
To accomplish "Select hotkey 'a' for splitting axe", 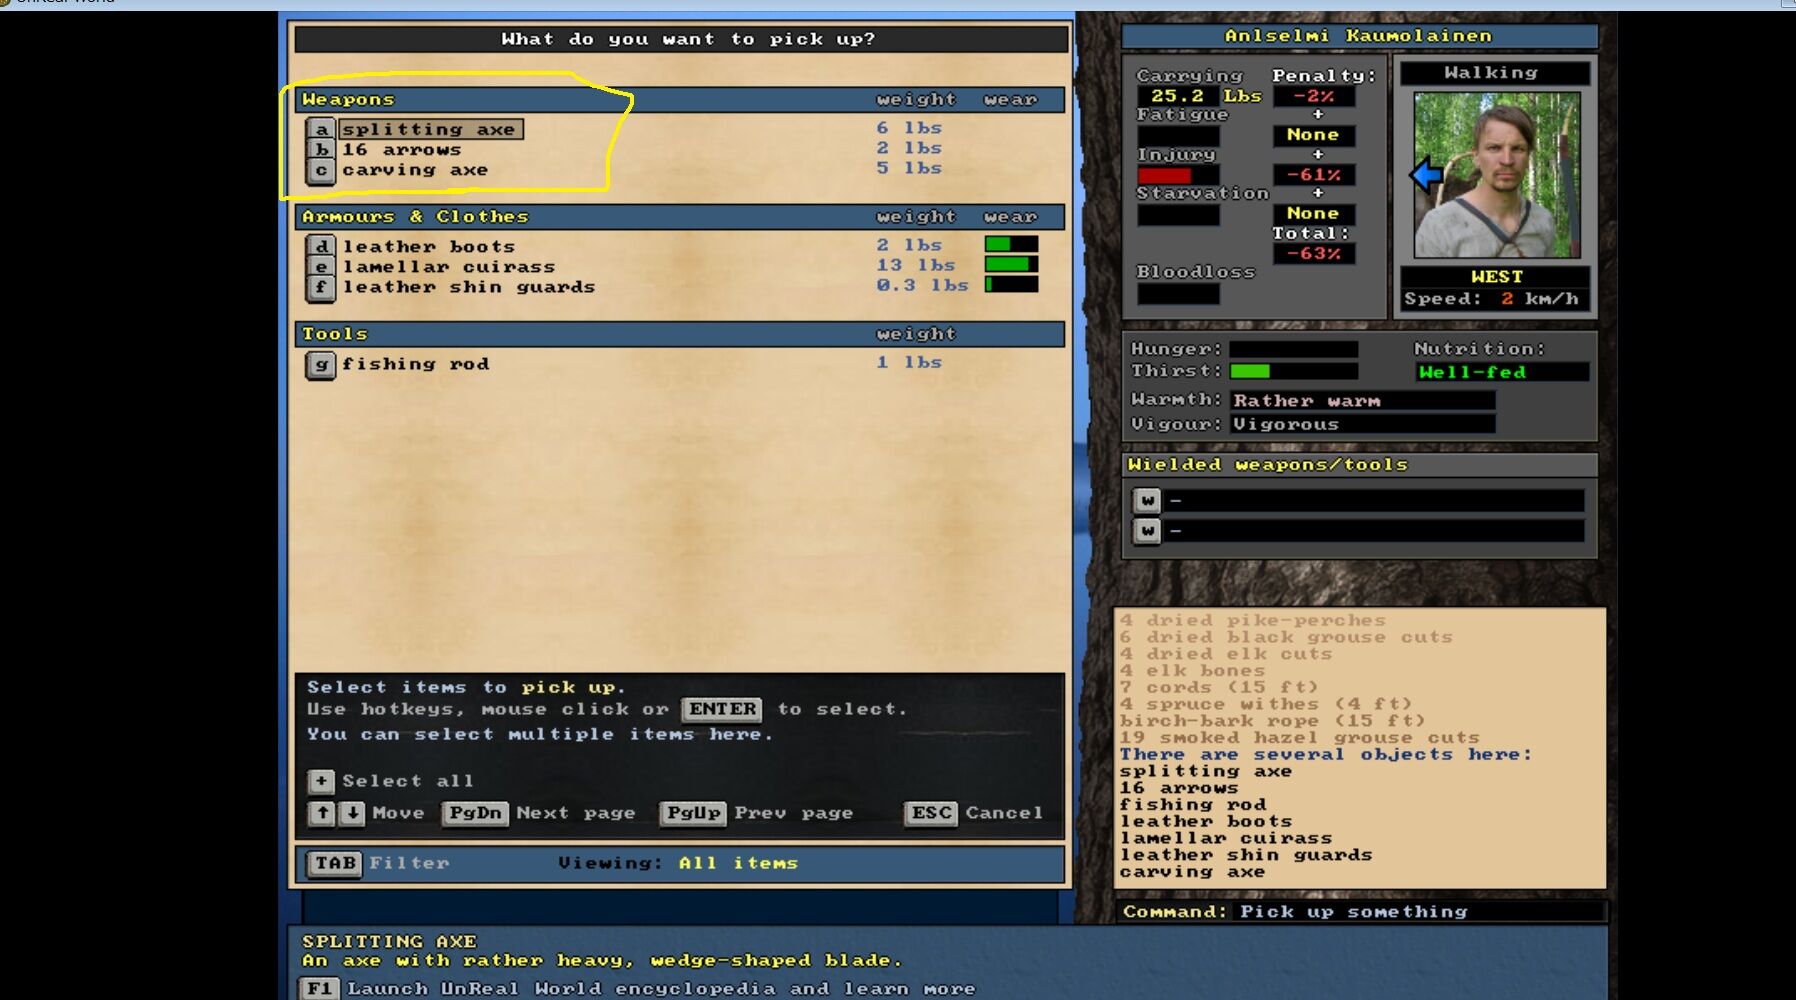I will click(321, 129).
